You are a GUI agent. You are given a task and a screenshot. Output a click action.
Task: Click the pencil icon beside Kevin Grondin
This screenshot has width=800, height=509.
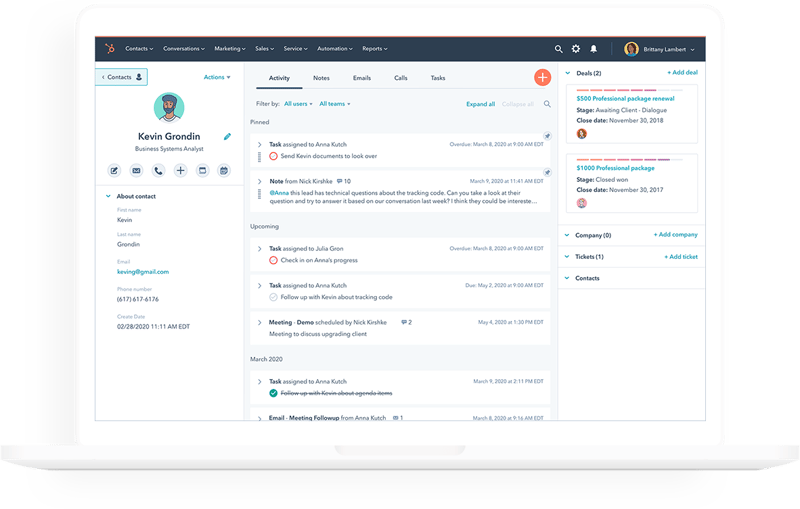(x=227, y=136)
